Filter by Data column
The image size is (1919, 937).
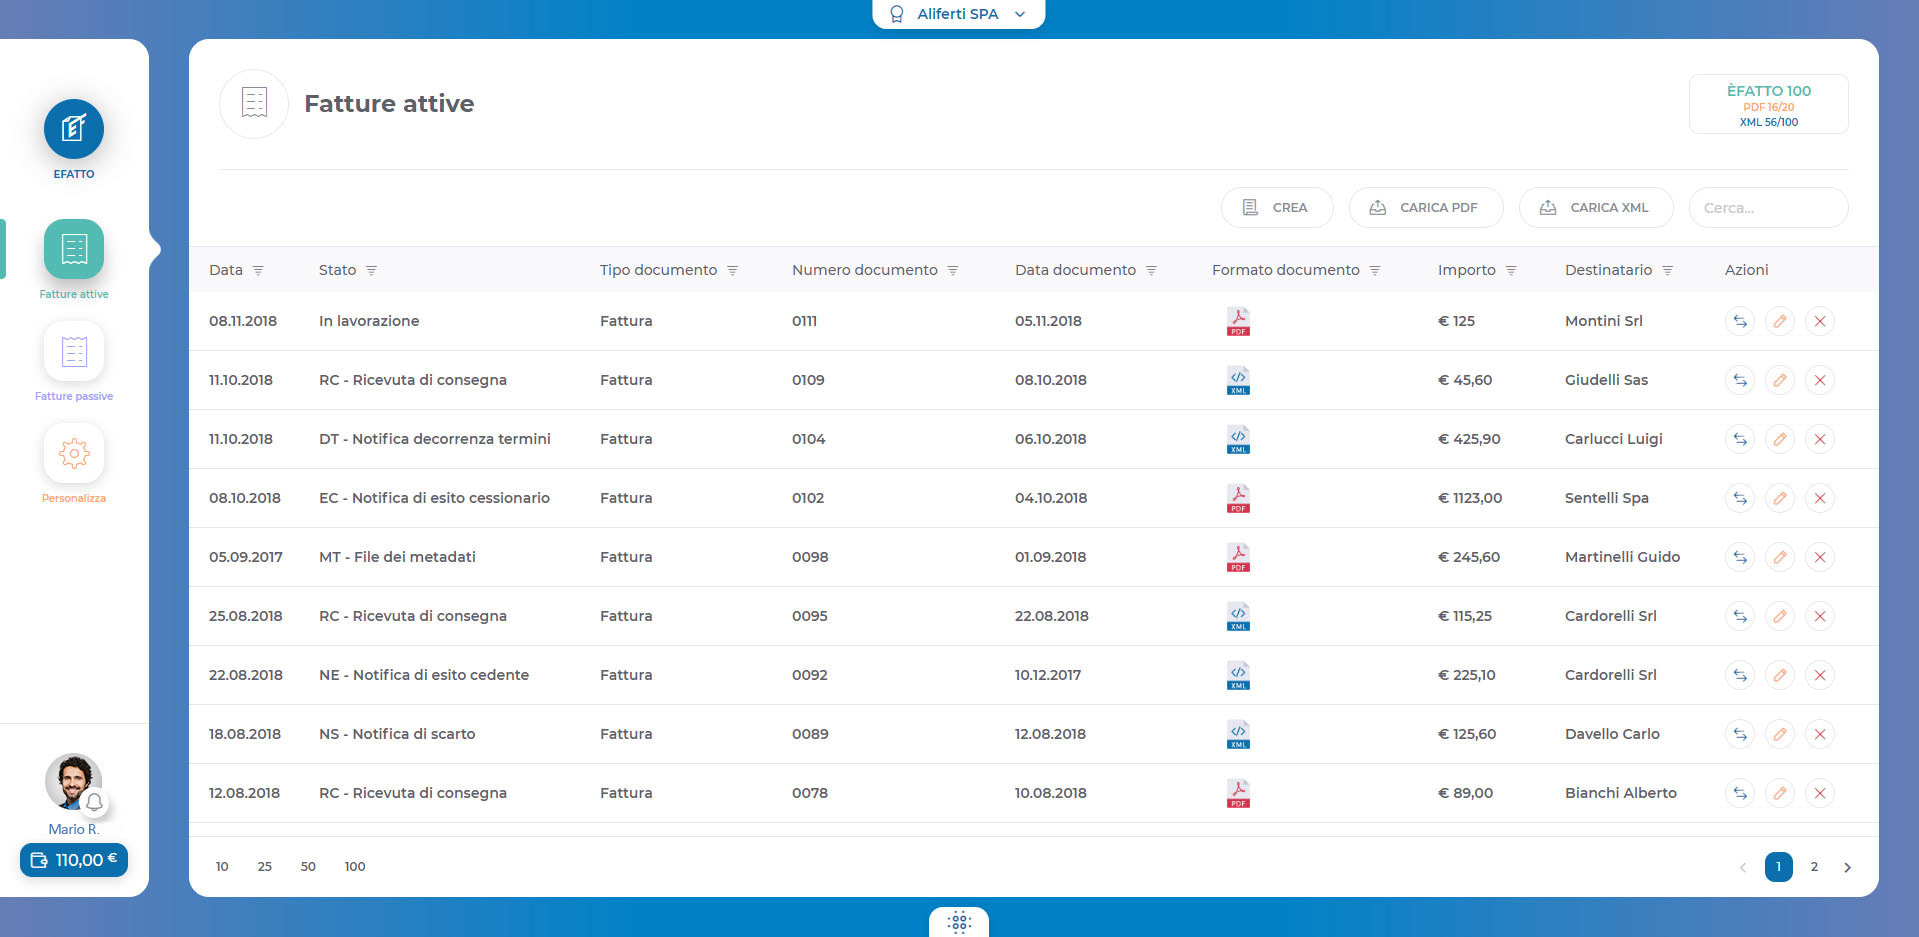tap(258, 271)
